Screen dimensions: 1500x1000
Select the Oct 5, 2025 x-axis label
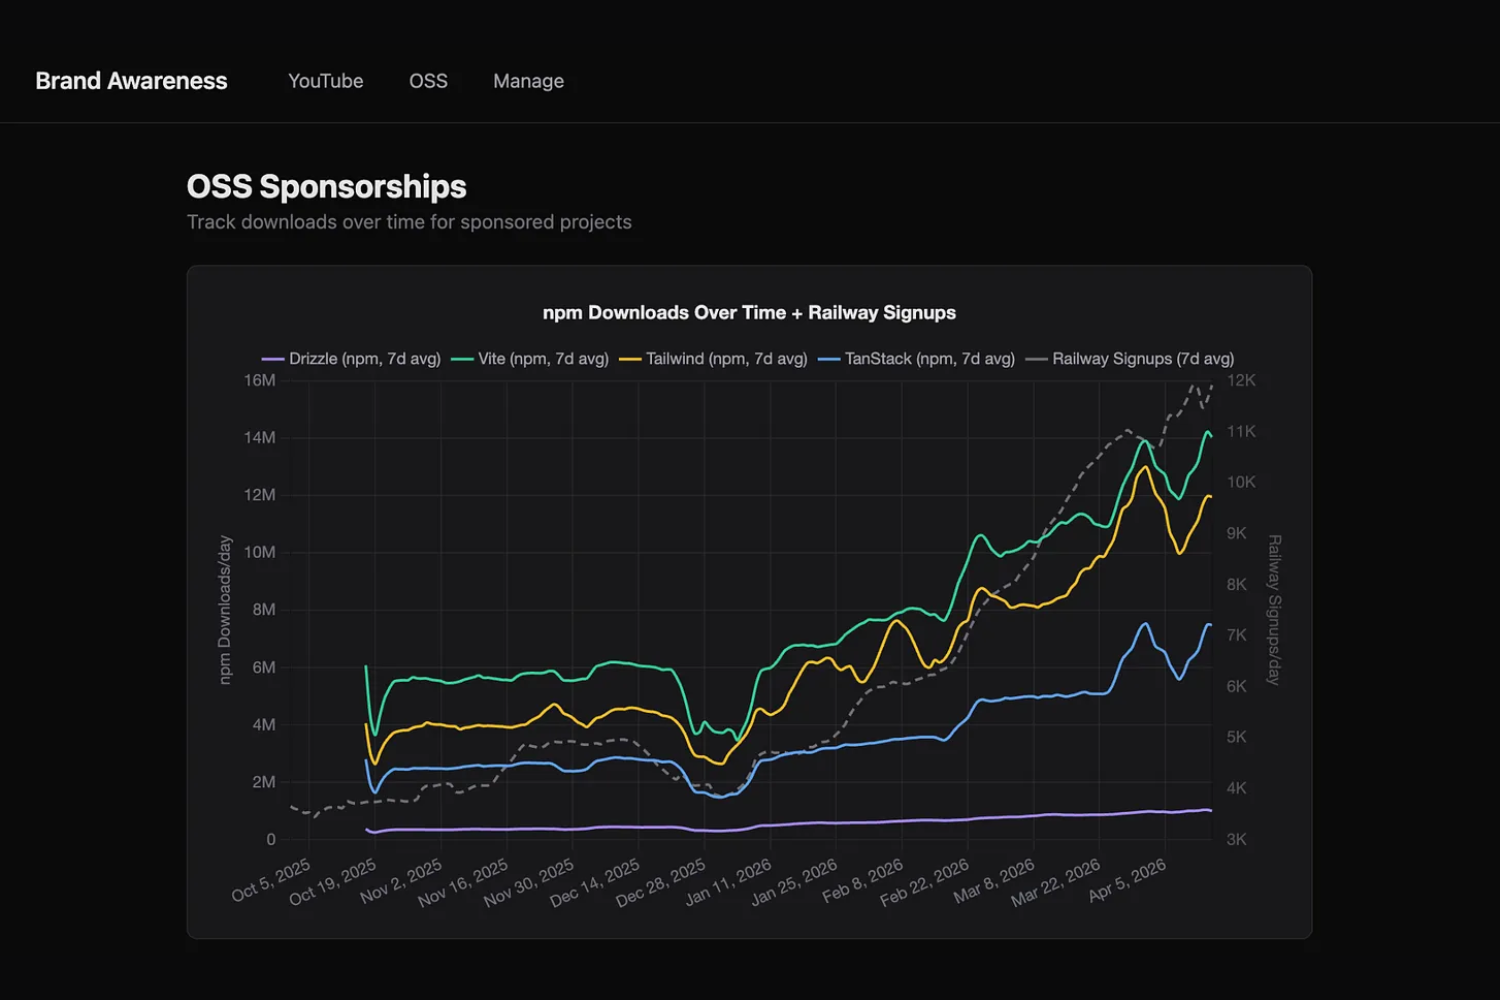click(272, 880)
